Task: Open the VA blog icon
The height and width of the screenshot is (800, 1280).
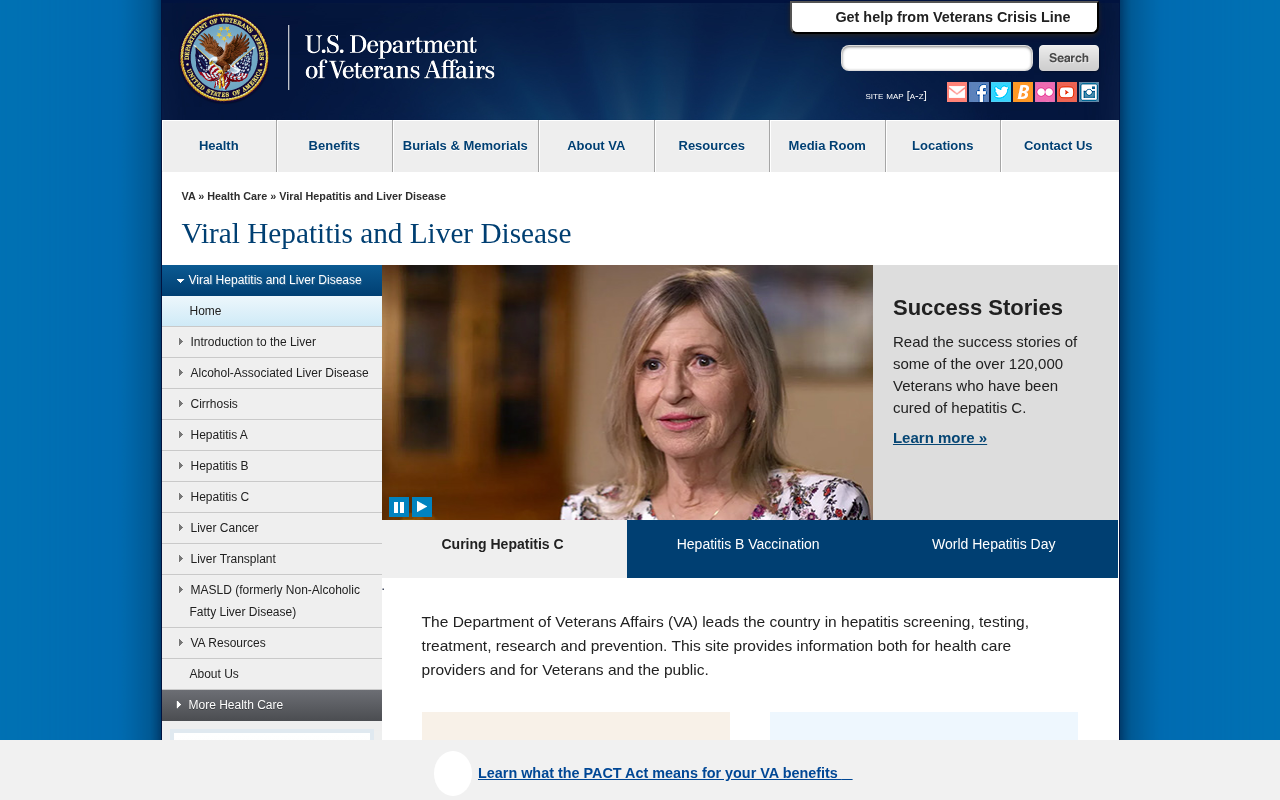Action: [1023, 92]
